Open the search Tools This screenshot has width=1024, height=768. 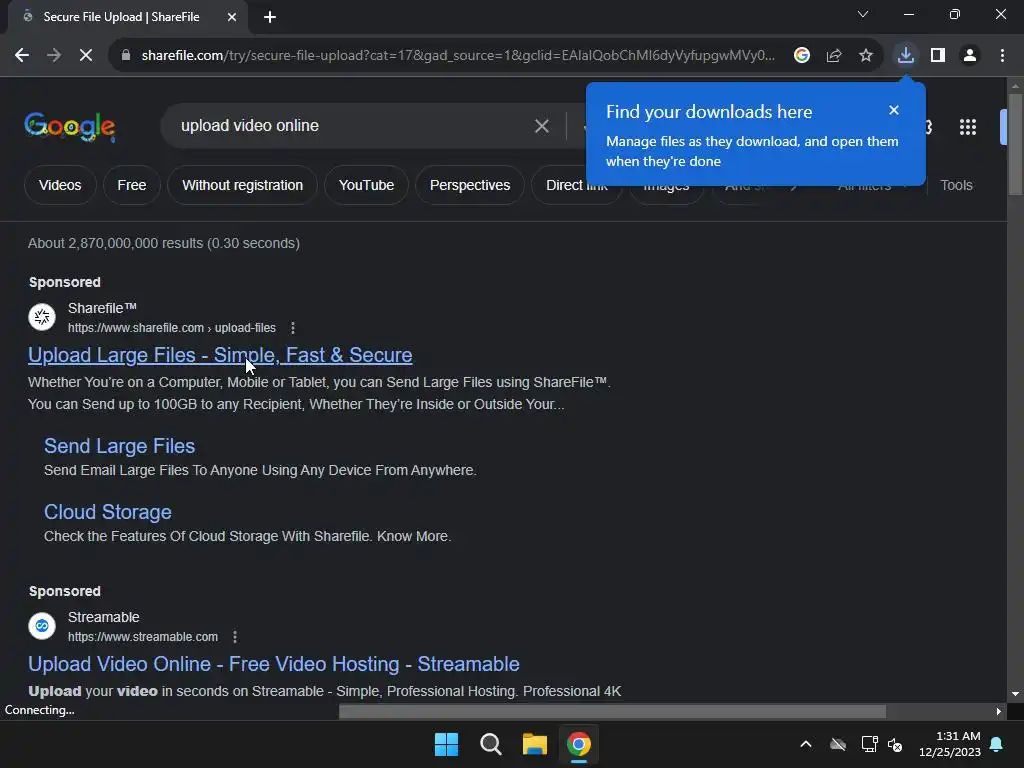pyautogui.click(x=956, y=185)
